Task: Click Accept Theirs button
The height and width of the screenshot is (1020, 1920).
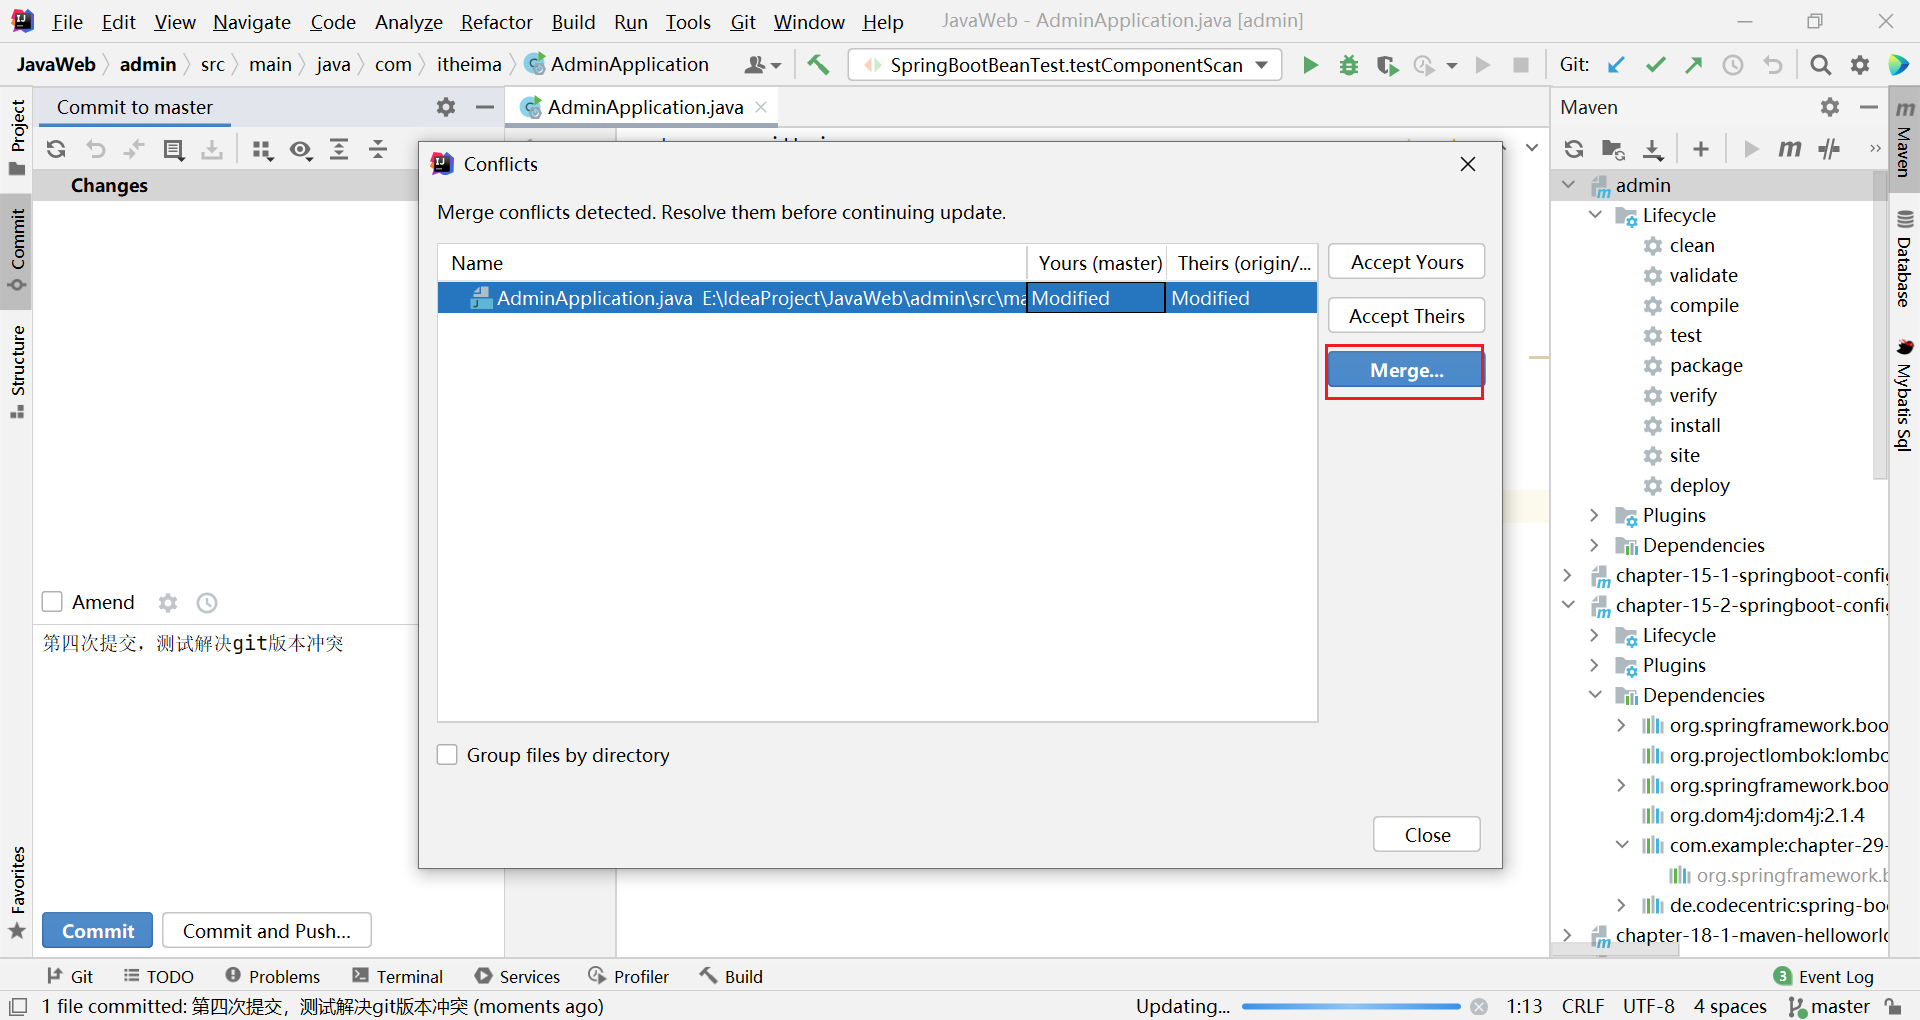Action: [x=1405, y=316]
